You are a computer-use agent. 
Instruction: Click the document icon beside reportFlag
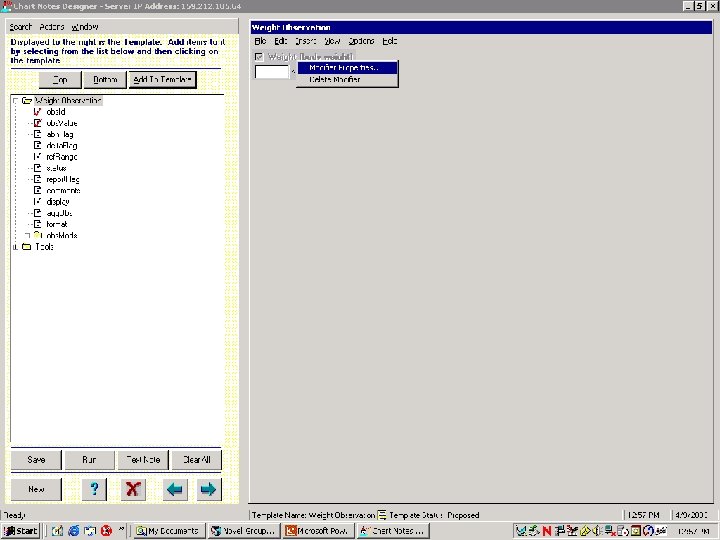[x=37, y=179]
